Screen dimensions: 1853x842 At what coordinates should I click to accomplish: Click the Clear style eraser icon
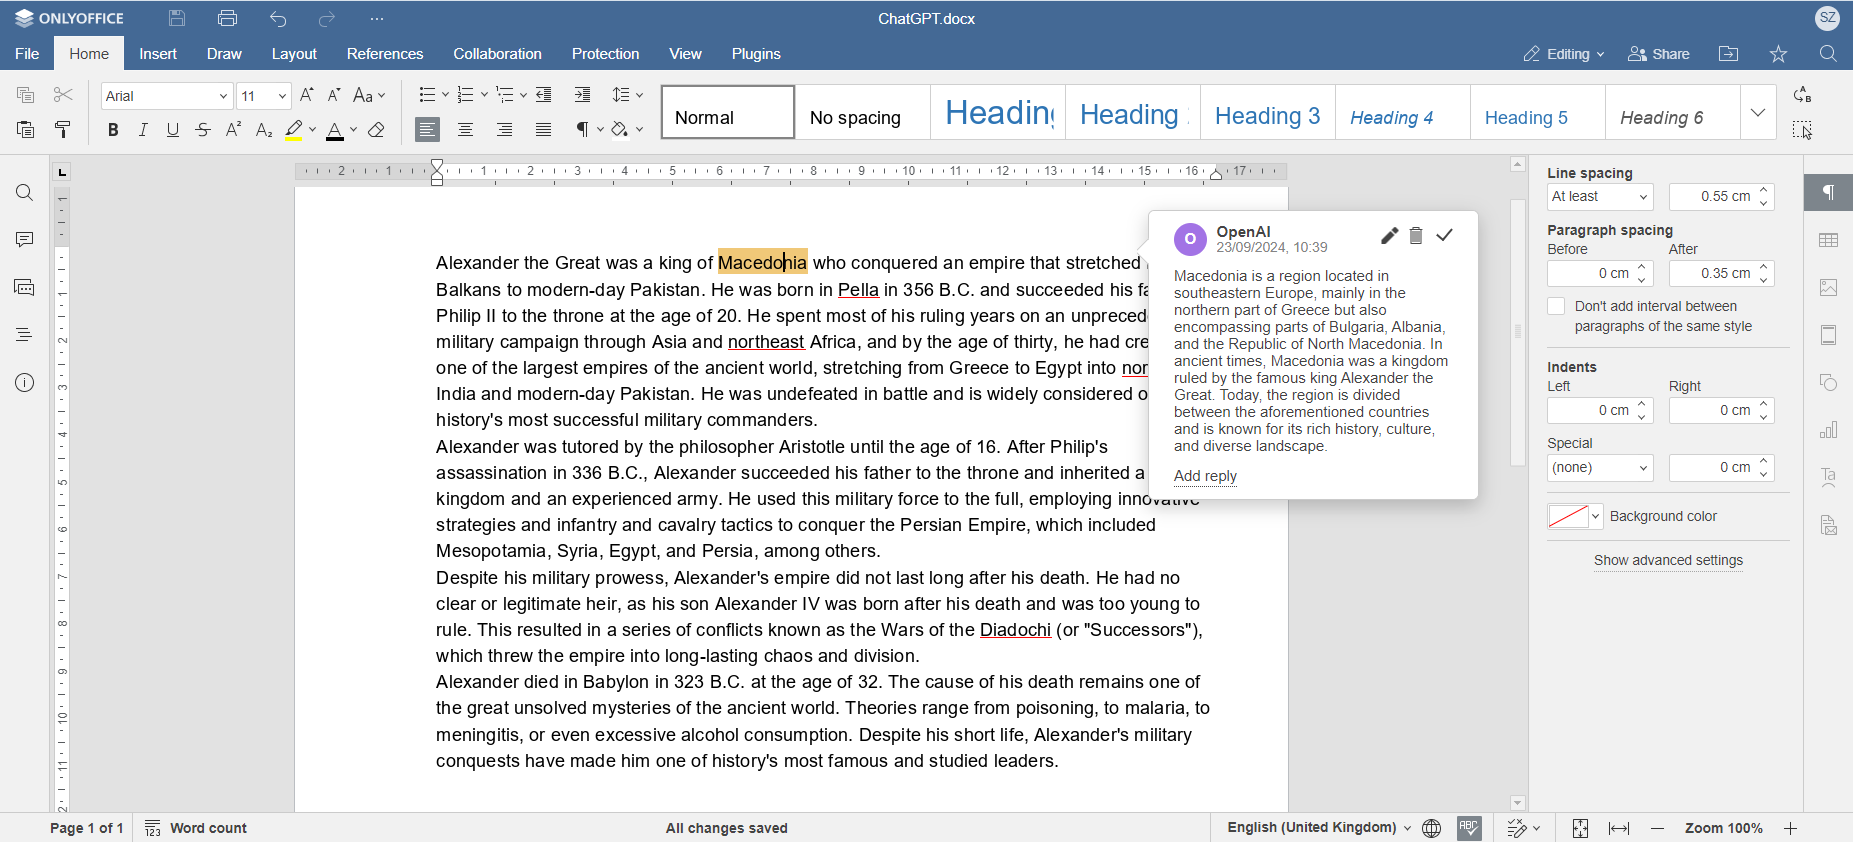(x=377, y=130)
